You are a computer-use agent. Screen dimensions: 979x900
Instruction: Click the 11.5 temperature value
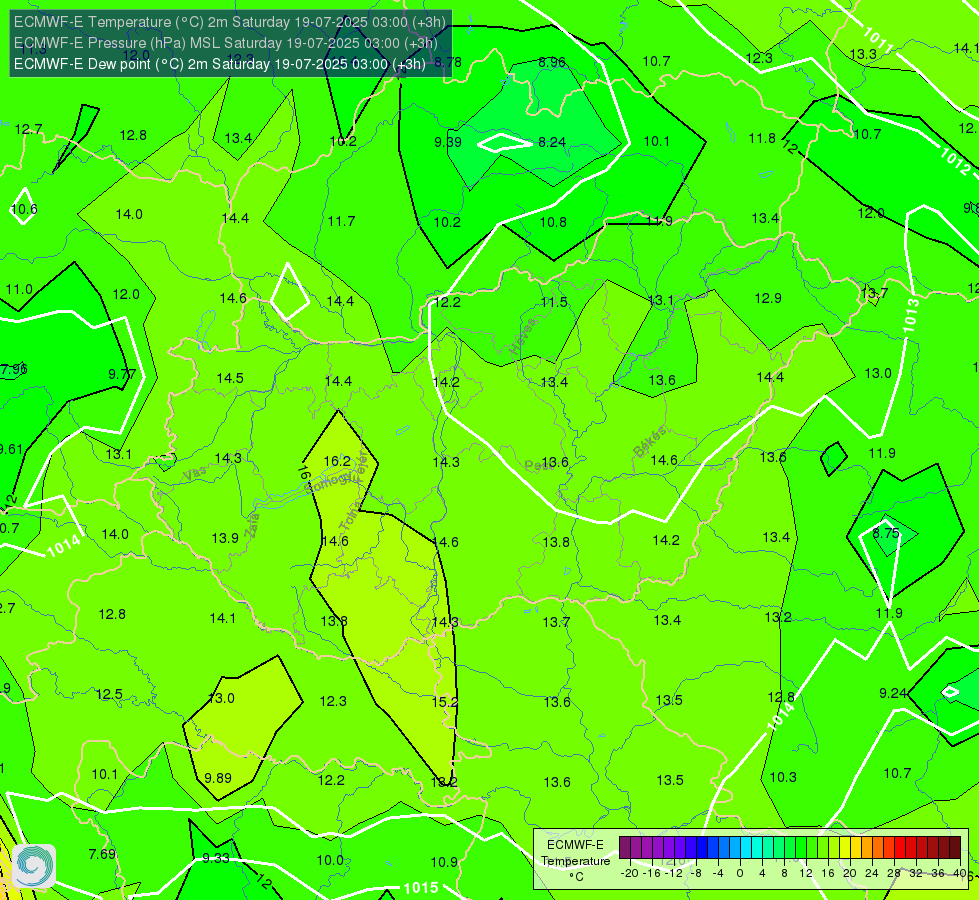554,303
